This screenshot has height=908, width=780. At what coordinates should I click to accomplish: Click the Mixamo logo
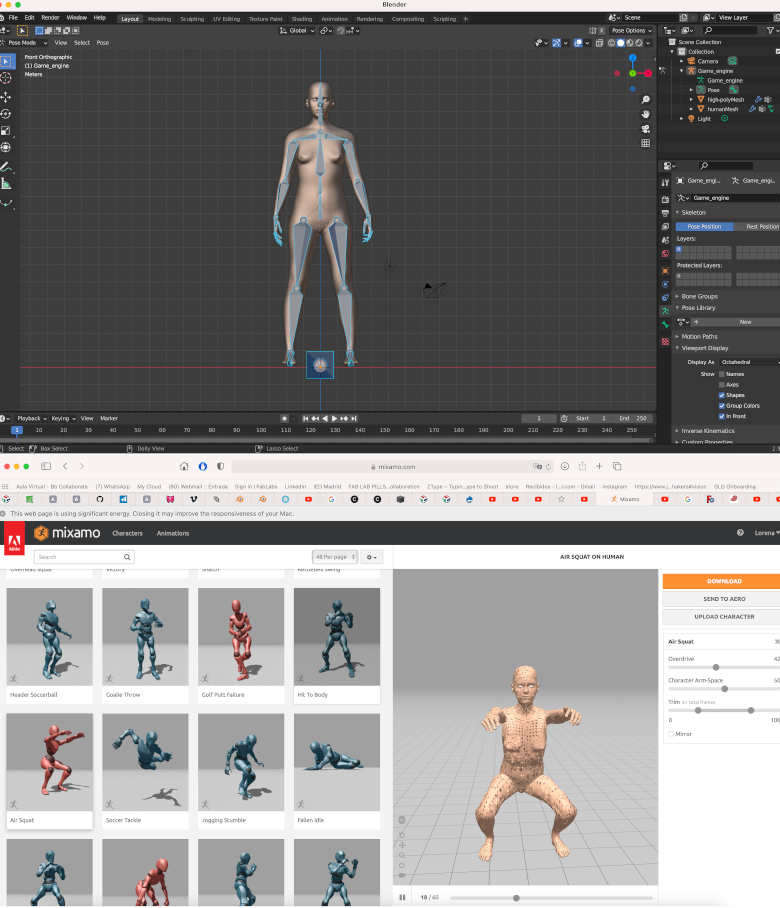point(67,533)
